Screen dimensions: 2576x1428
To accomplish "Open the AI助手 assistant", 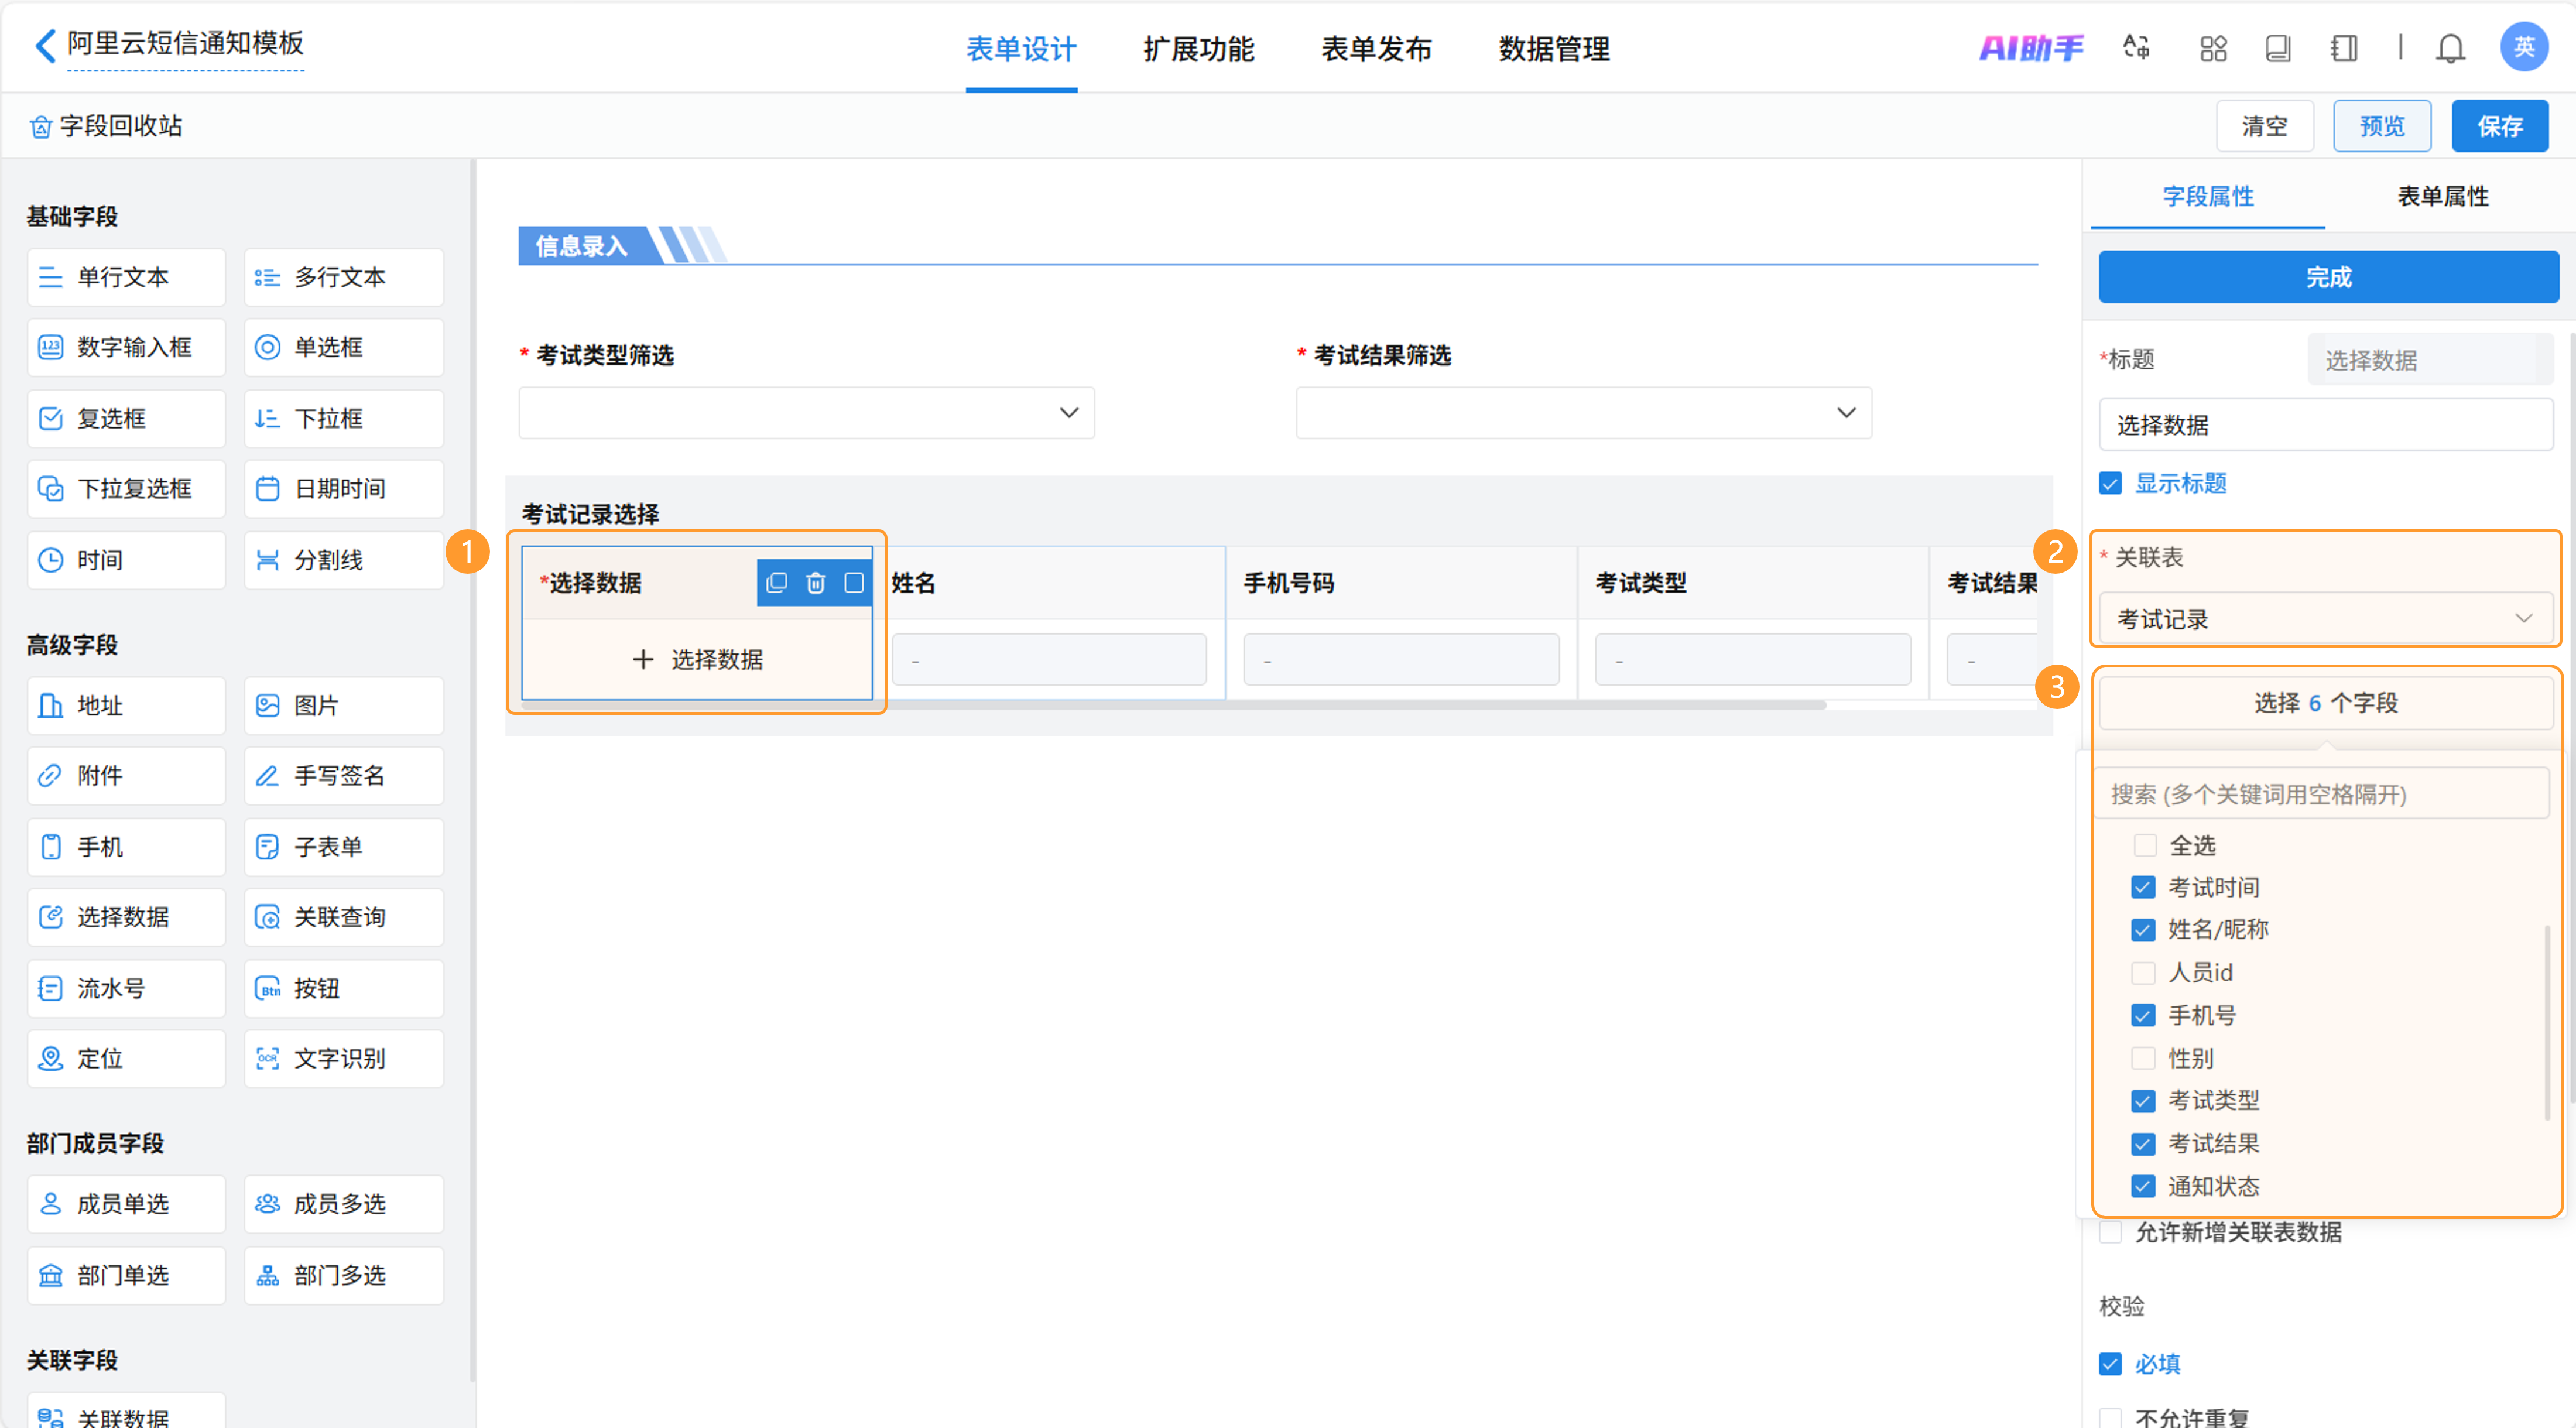I will point(2031,48).
